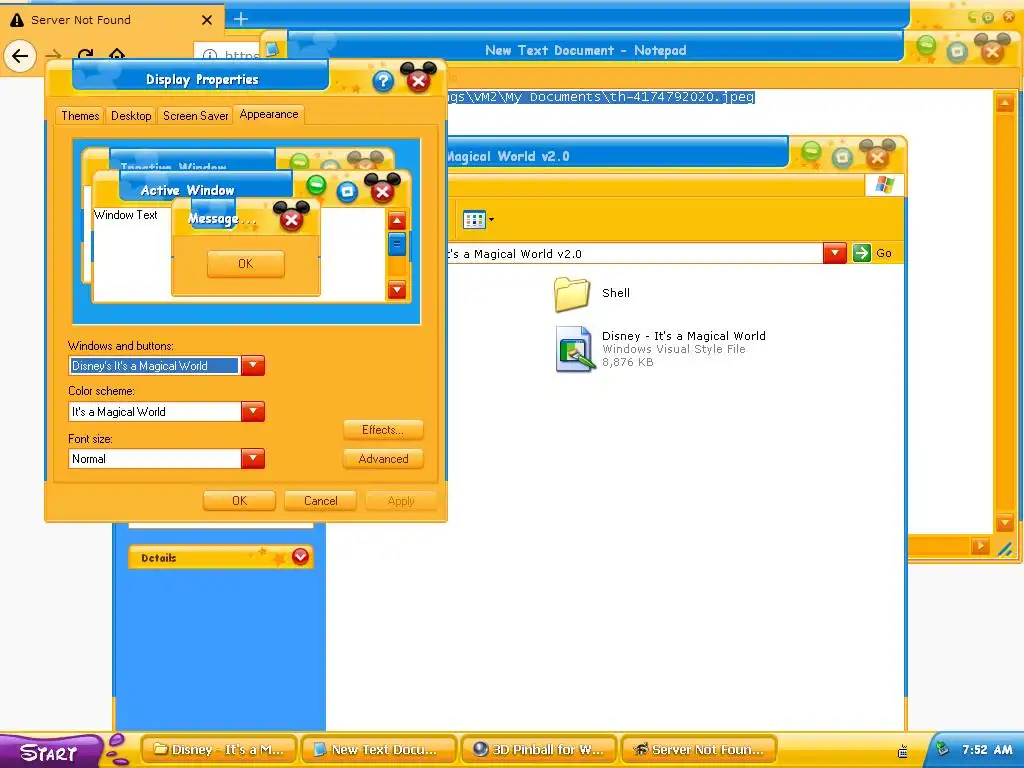Click the greyed Apply button
This screenshot has height=768, width=1024.
point(401,501)
